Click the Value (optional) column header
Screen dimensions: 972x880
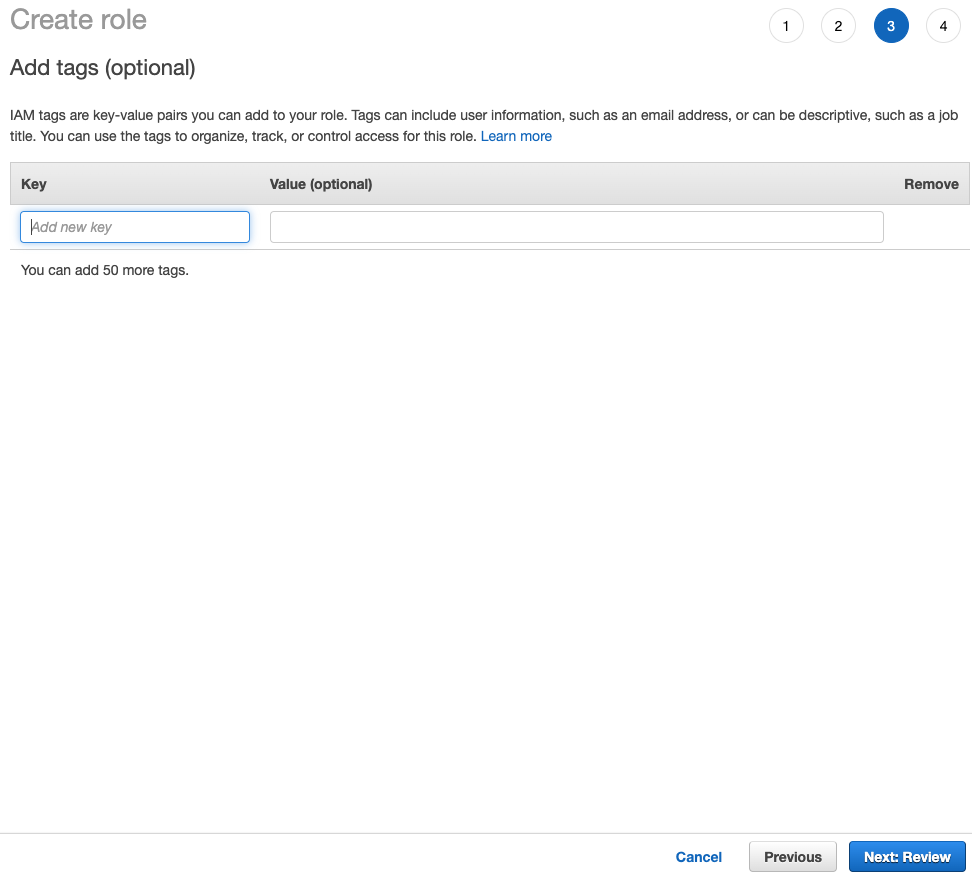click(321, 184)
